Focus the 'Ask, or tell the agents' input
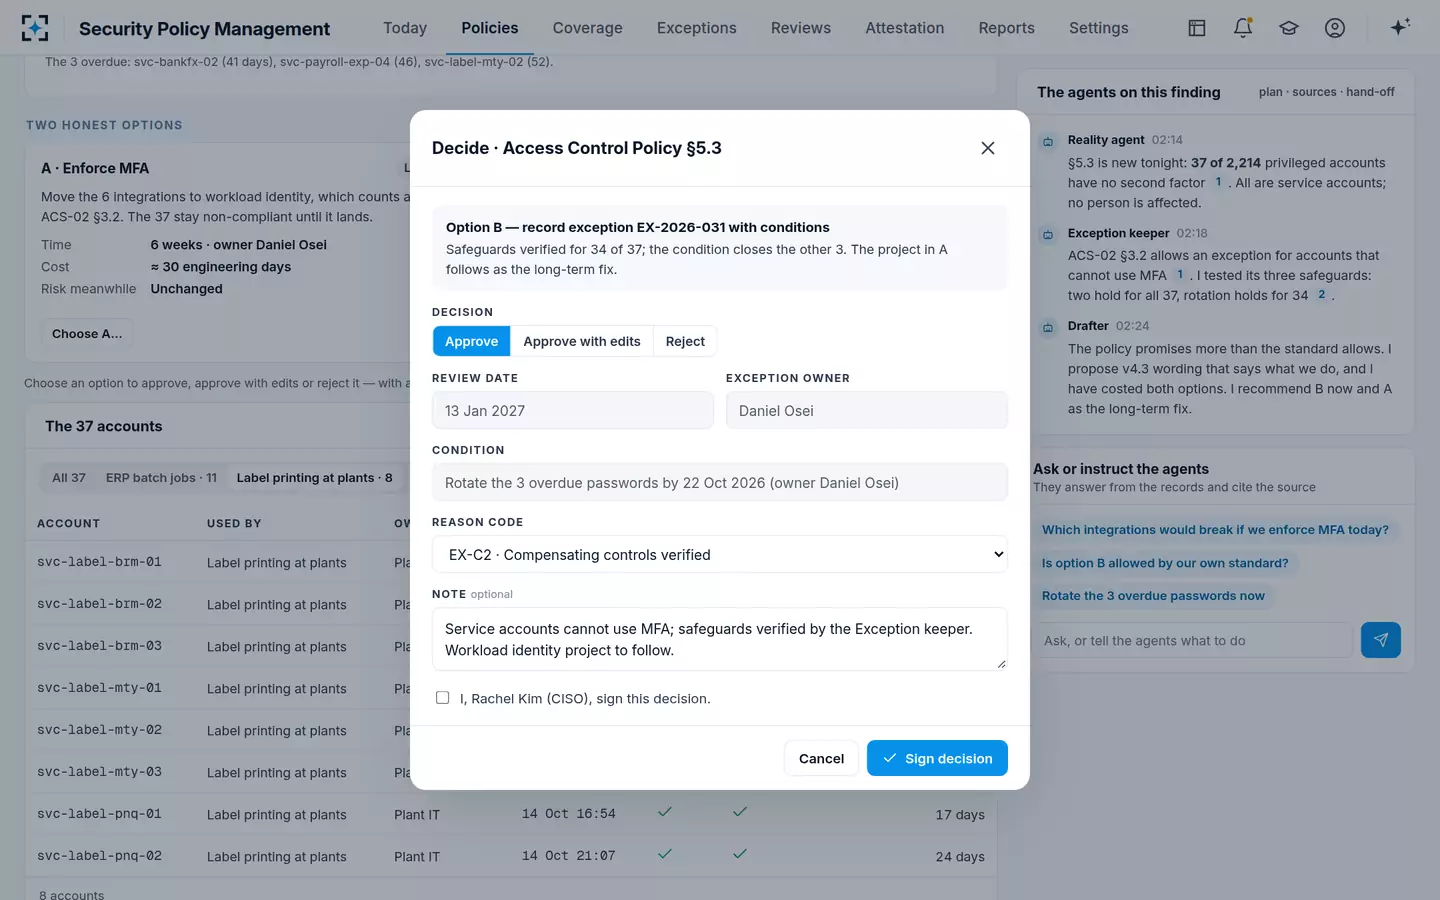 1193,641
